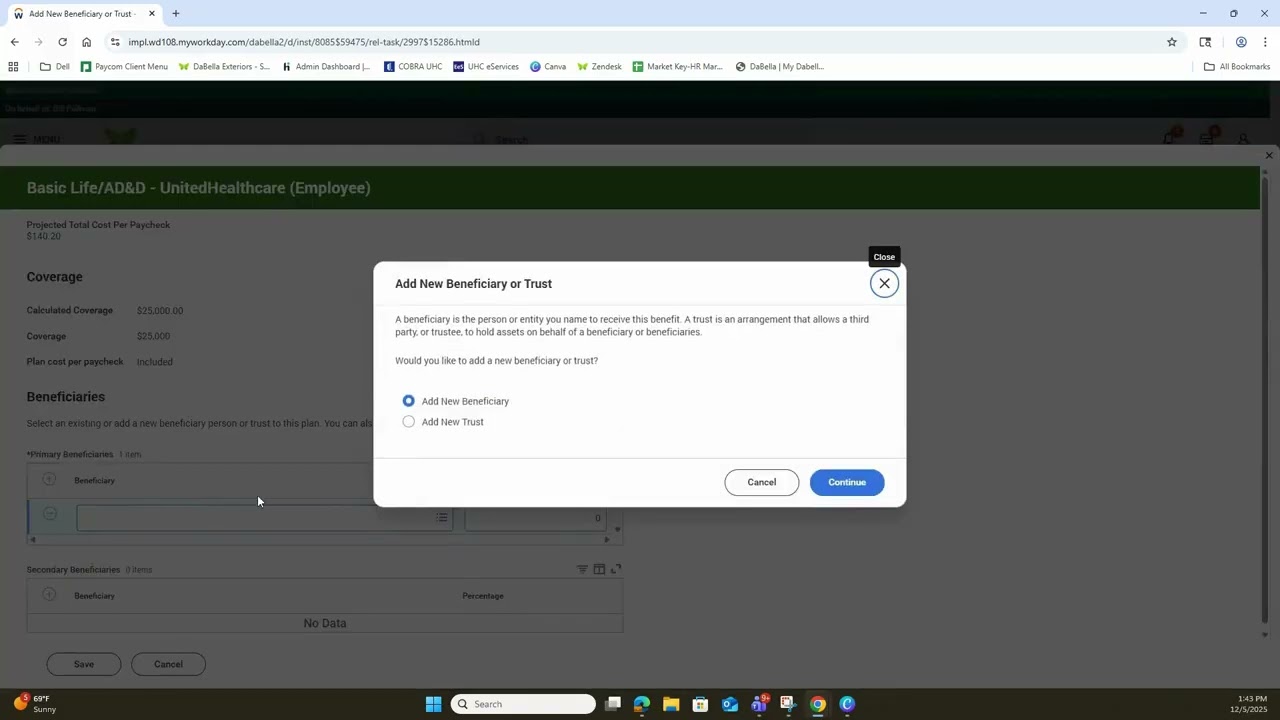This screenshot has width=1280, height=720.
Task: Open the Market Key-HR bookmark
Action: (x=677, y=67)
